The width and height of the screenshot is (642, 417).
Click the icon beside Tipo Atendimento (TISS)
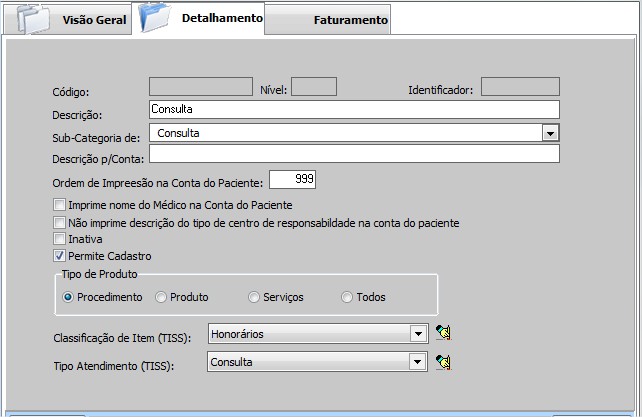pos(443,362)
